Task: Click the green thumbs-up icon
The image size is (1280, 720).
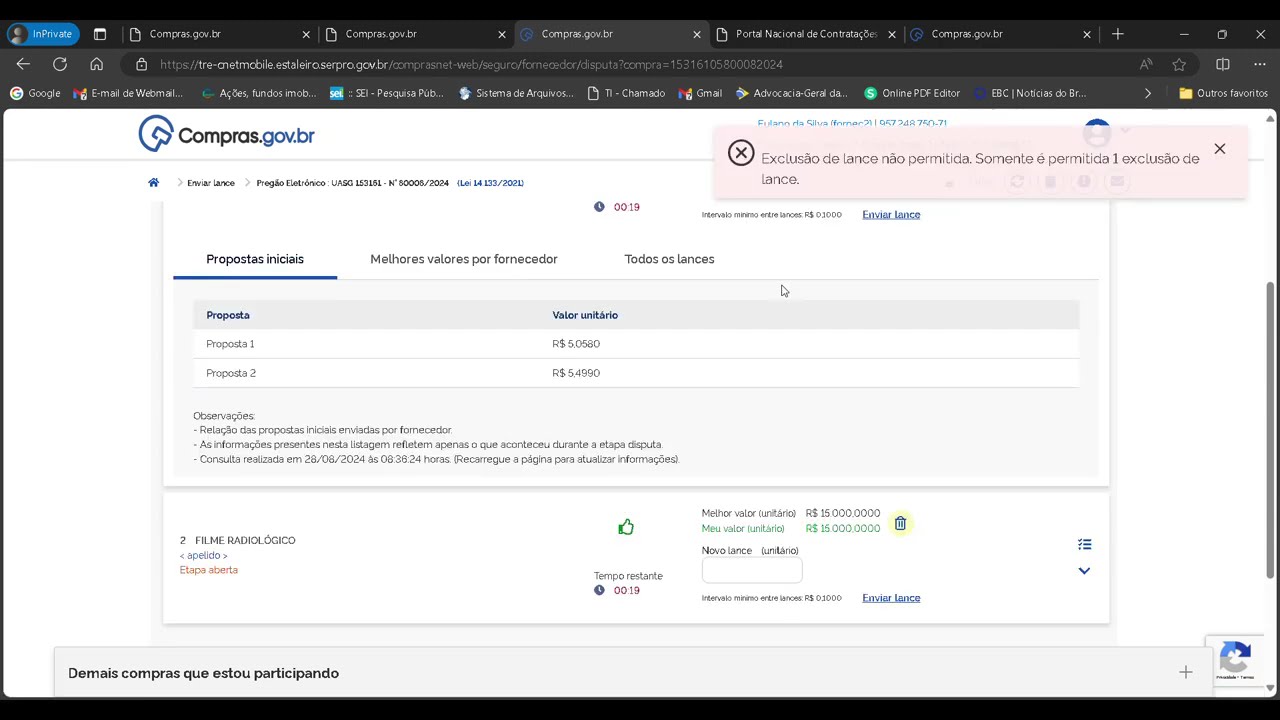Action: pos(626,527)
